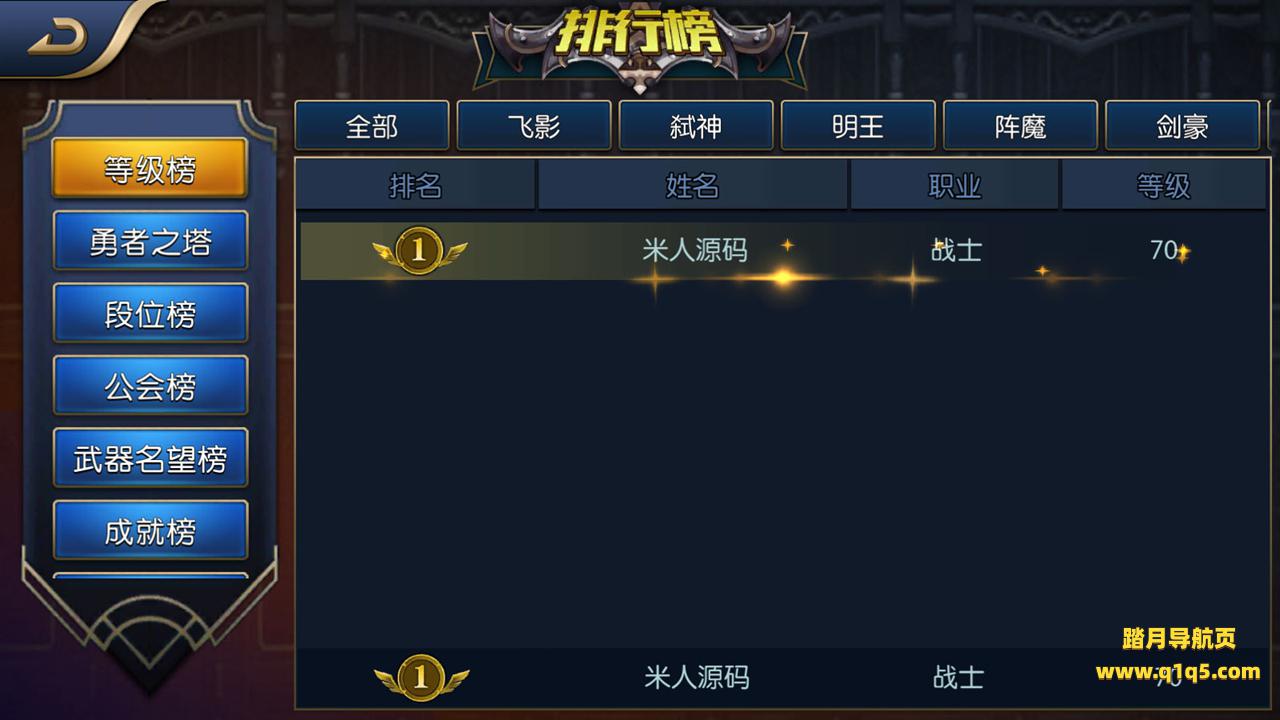Filter rankings by 飞影 class
1280x720 pixels.
click(x=534, y=126)
